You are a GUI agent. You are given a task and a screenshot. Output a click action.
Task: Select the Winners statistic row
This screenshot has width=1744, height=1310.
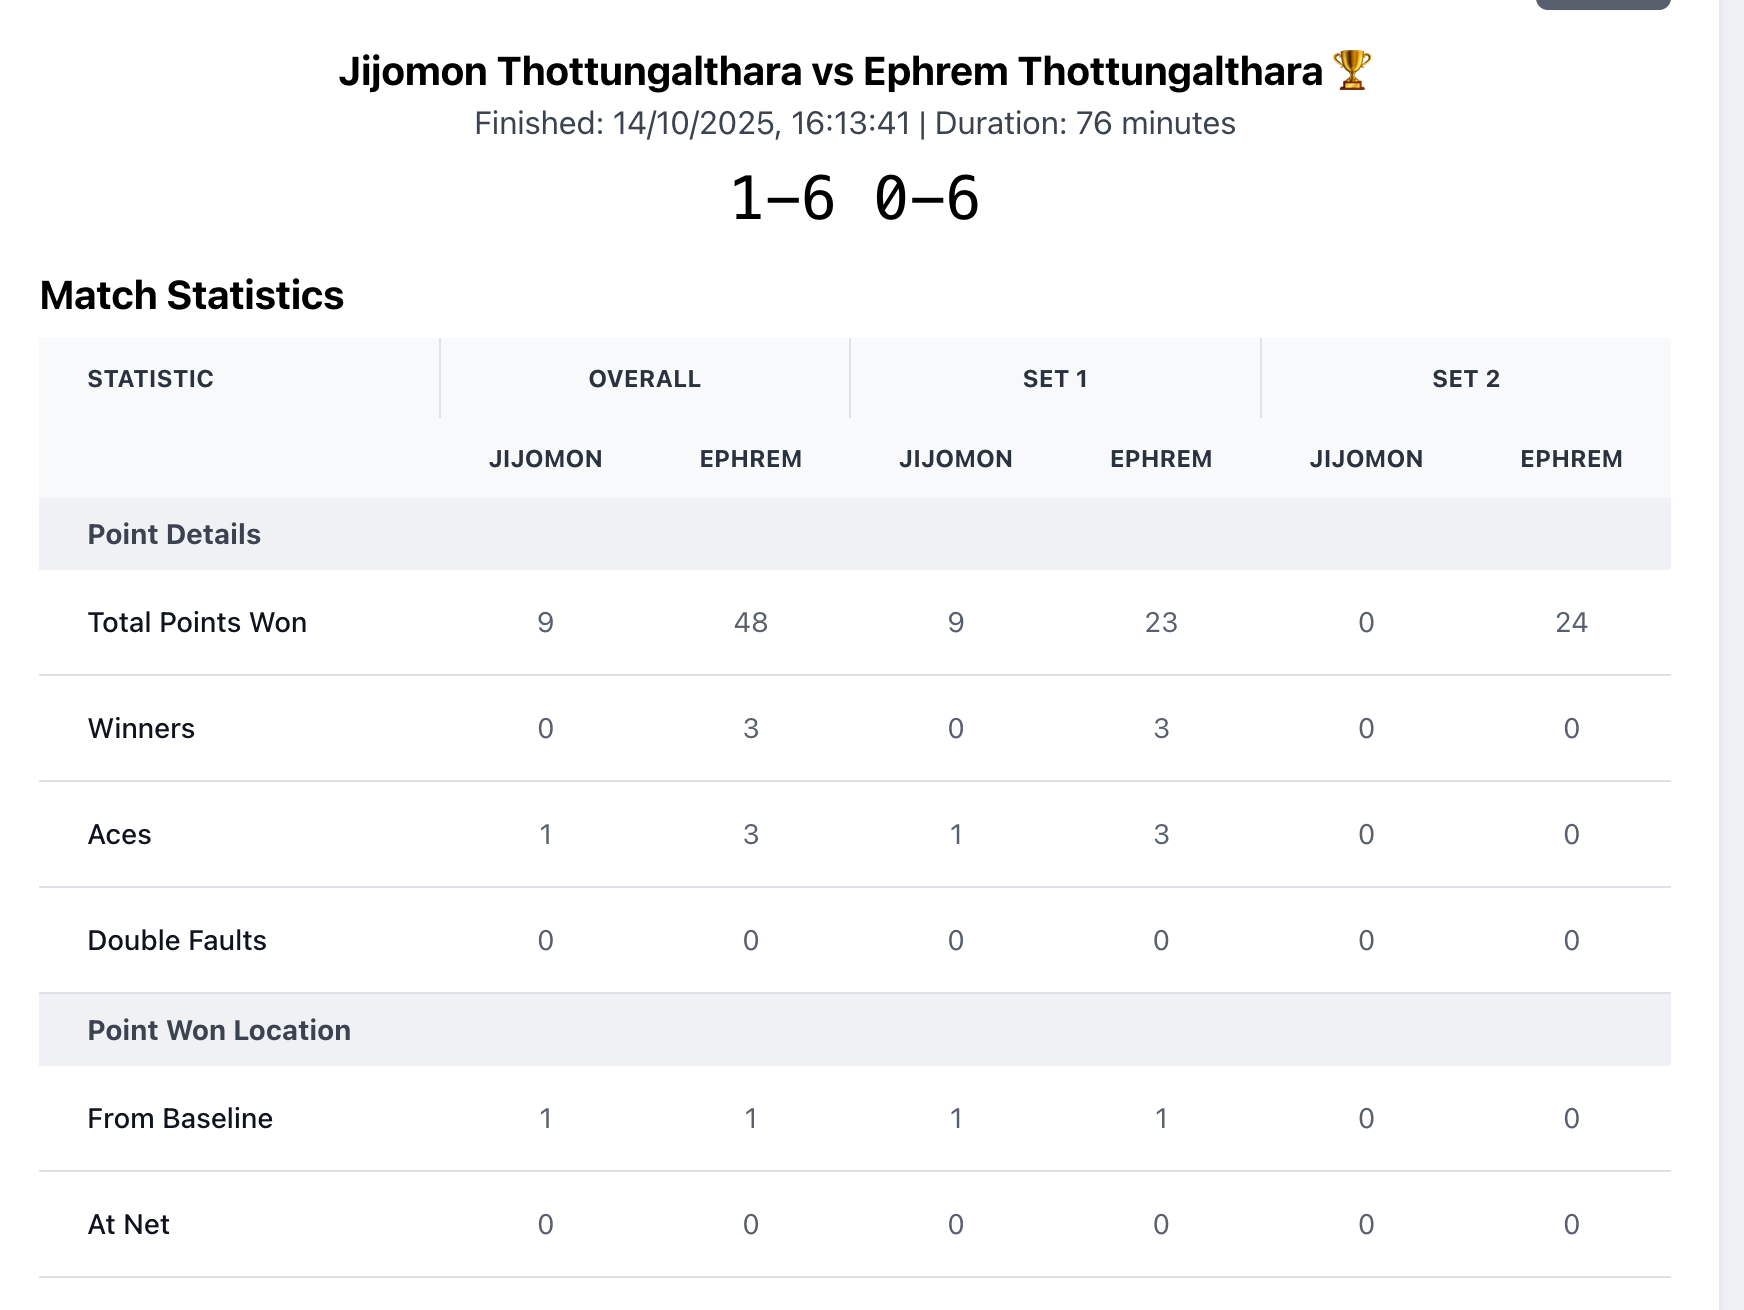pos(141,727)
